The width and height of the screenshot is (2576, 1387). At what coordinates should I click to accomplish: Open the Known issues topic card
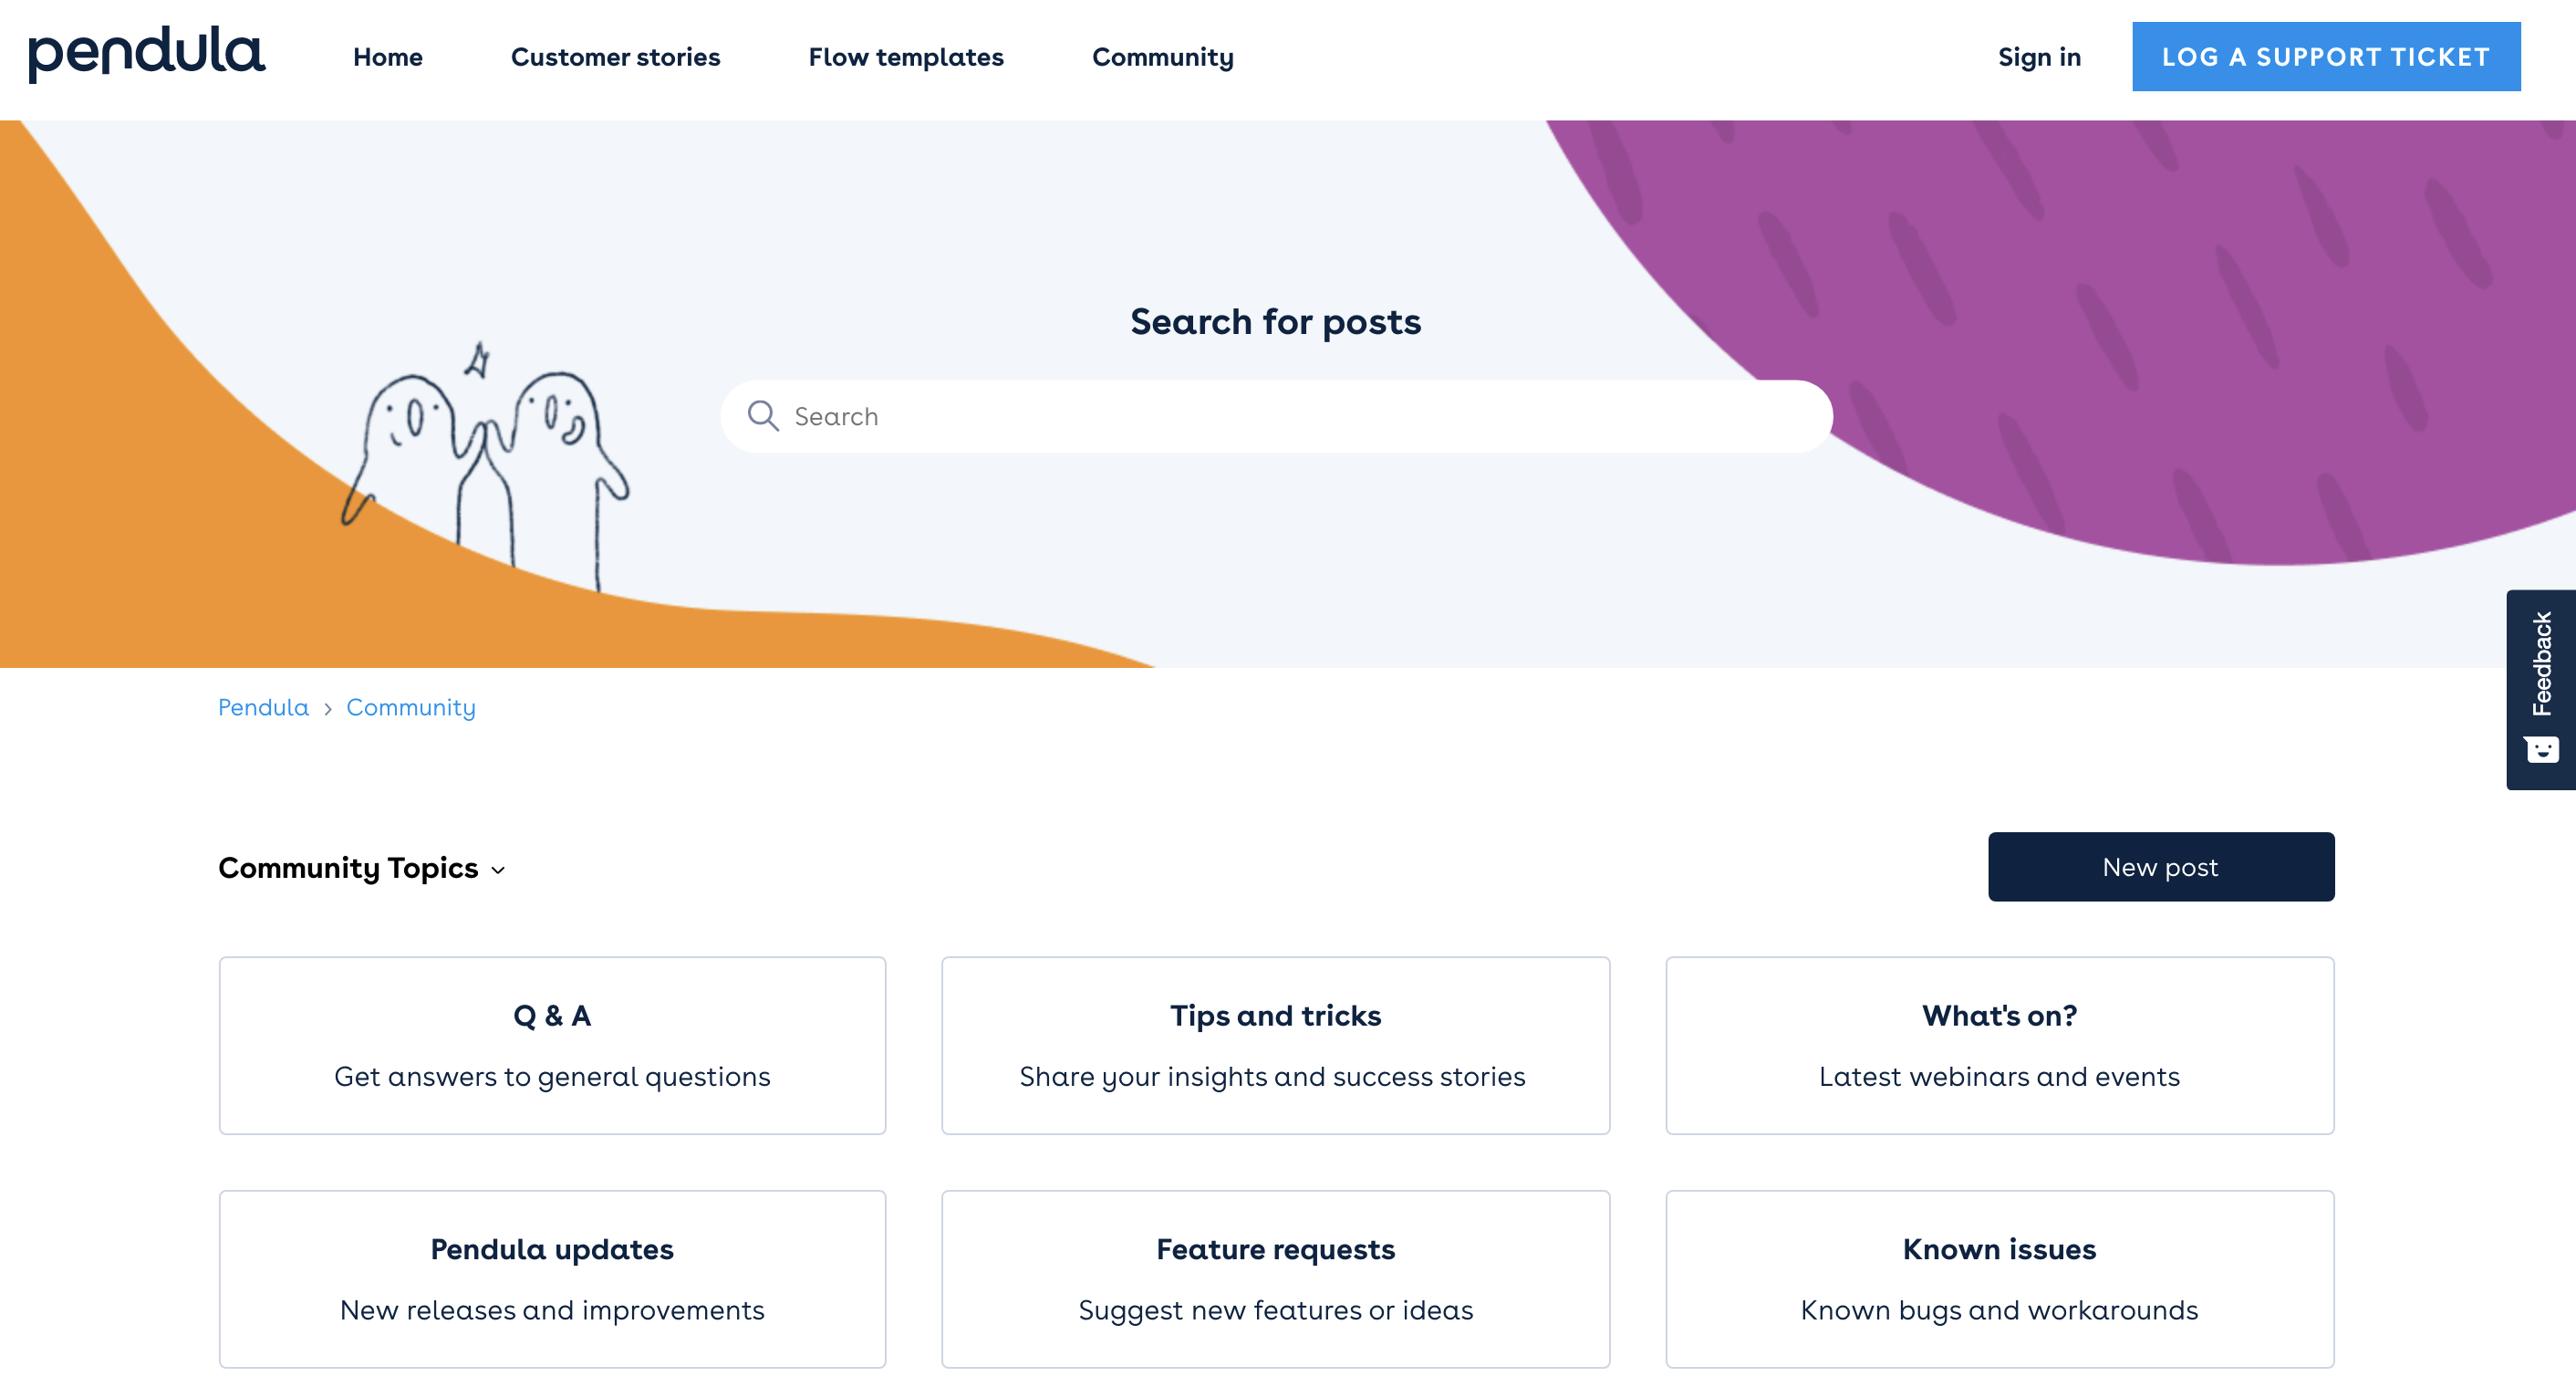[1999, 1279]
